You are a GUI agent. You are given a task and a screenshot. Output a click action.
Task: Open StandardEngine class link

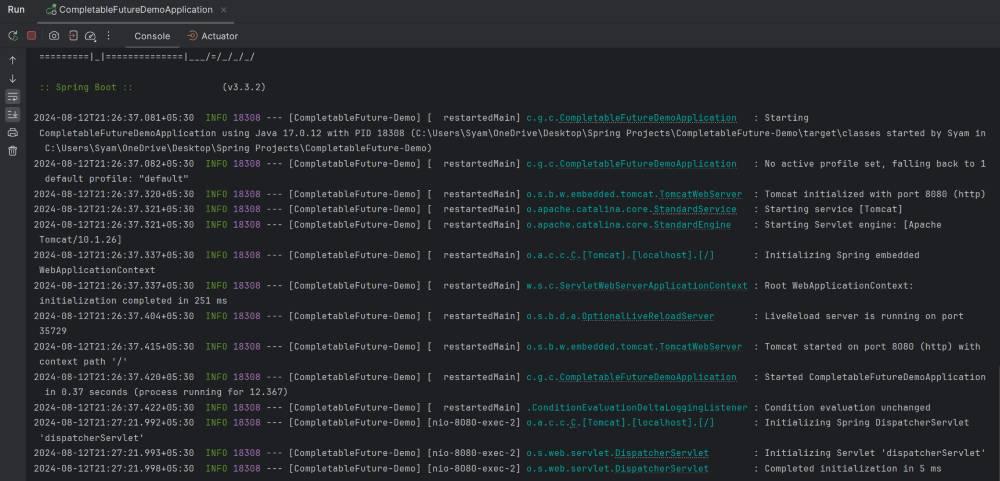click(692, 225)
